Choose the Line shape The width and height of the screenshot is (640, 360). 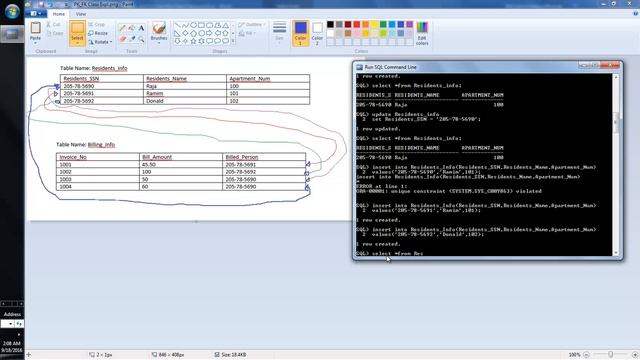[177, 25]
